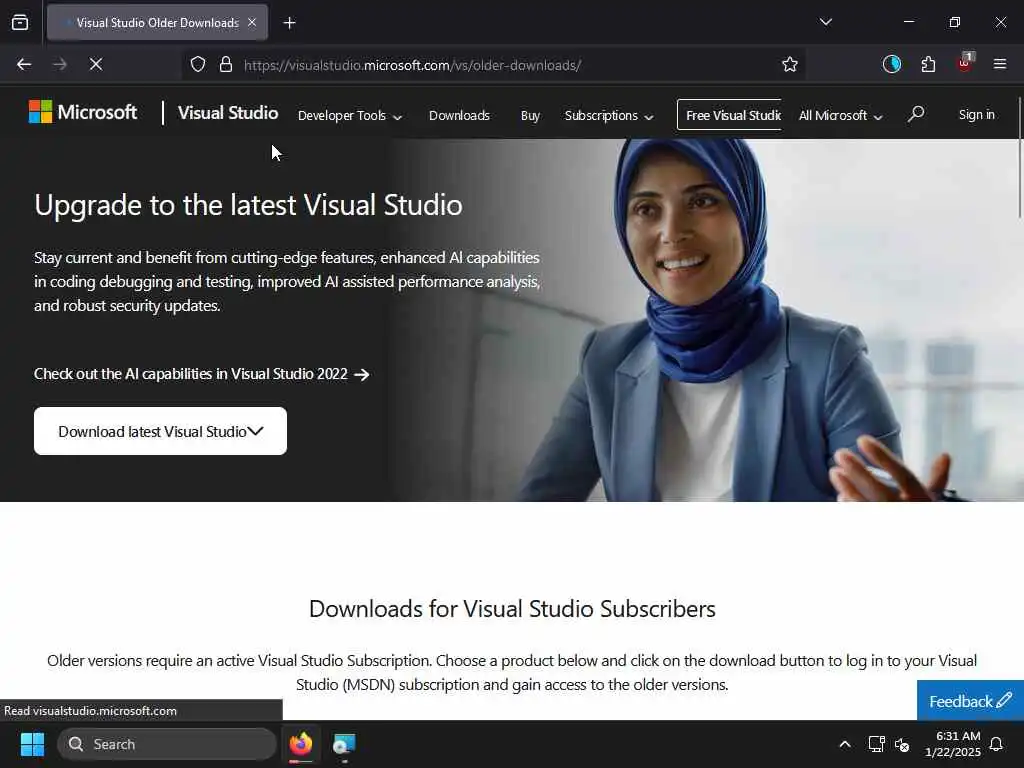The width and height of the screenshot is (1024, 768).
Task: Click the Sign in link
Action: 976,114
